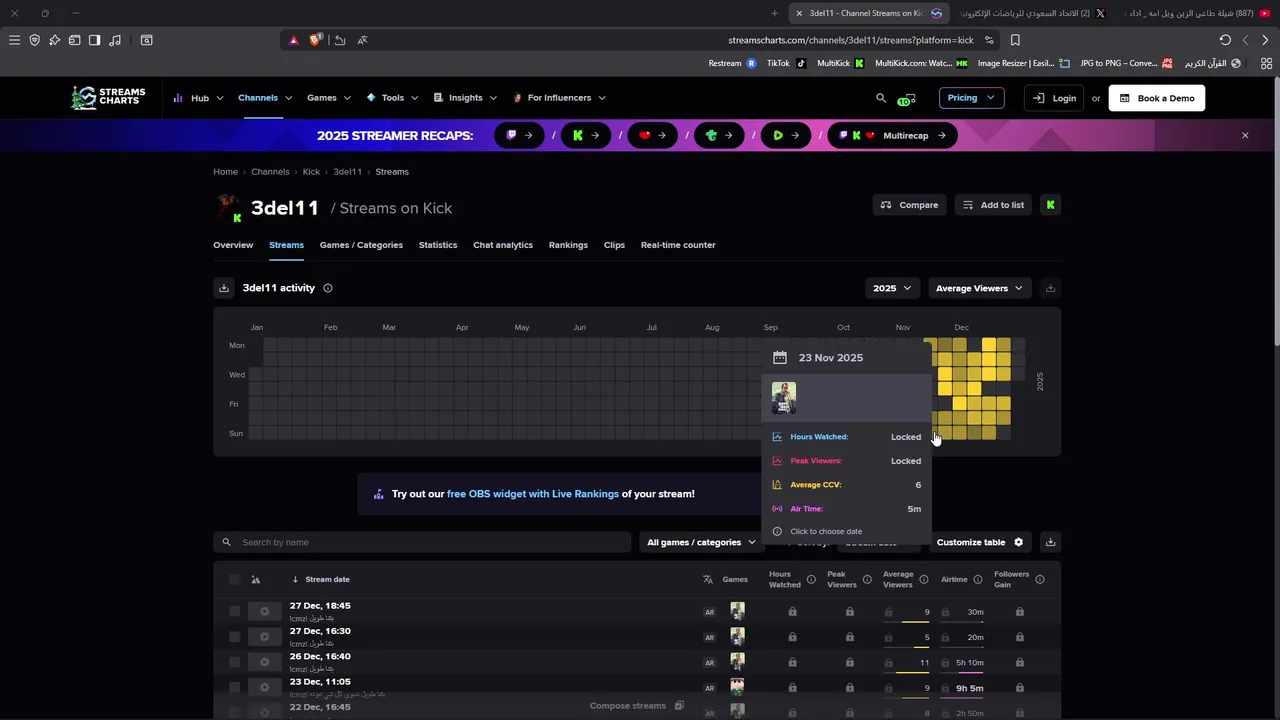Image resolution: width=1280 pixels, height=720 pixels.
Task: Switch to the Games / Categories tab
Action: click(x=361, y=245)
